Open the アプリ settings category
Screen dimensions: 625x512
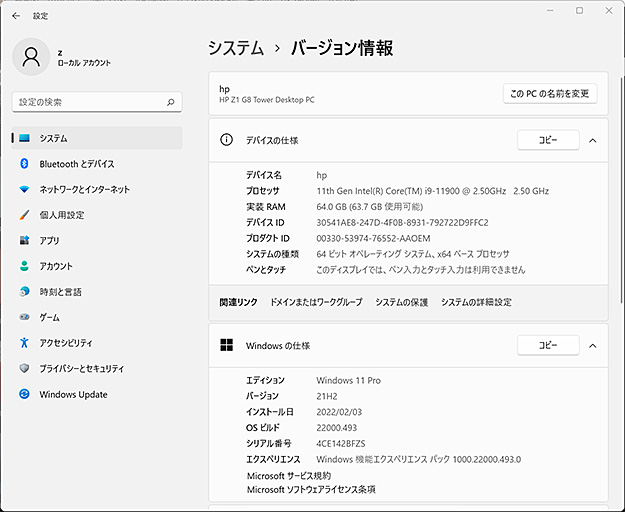tap(49, 241)
